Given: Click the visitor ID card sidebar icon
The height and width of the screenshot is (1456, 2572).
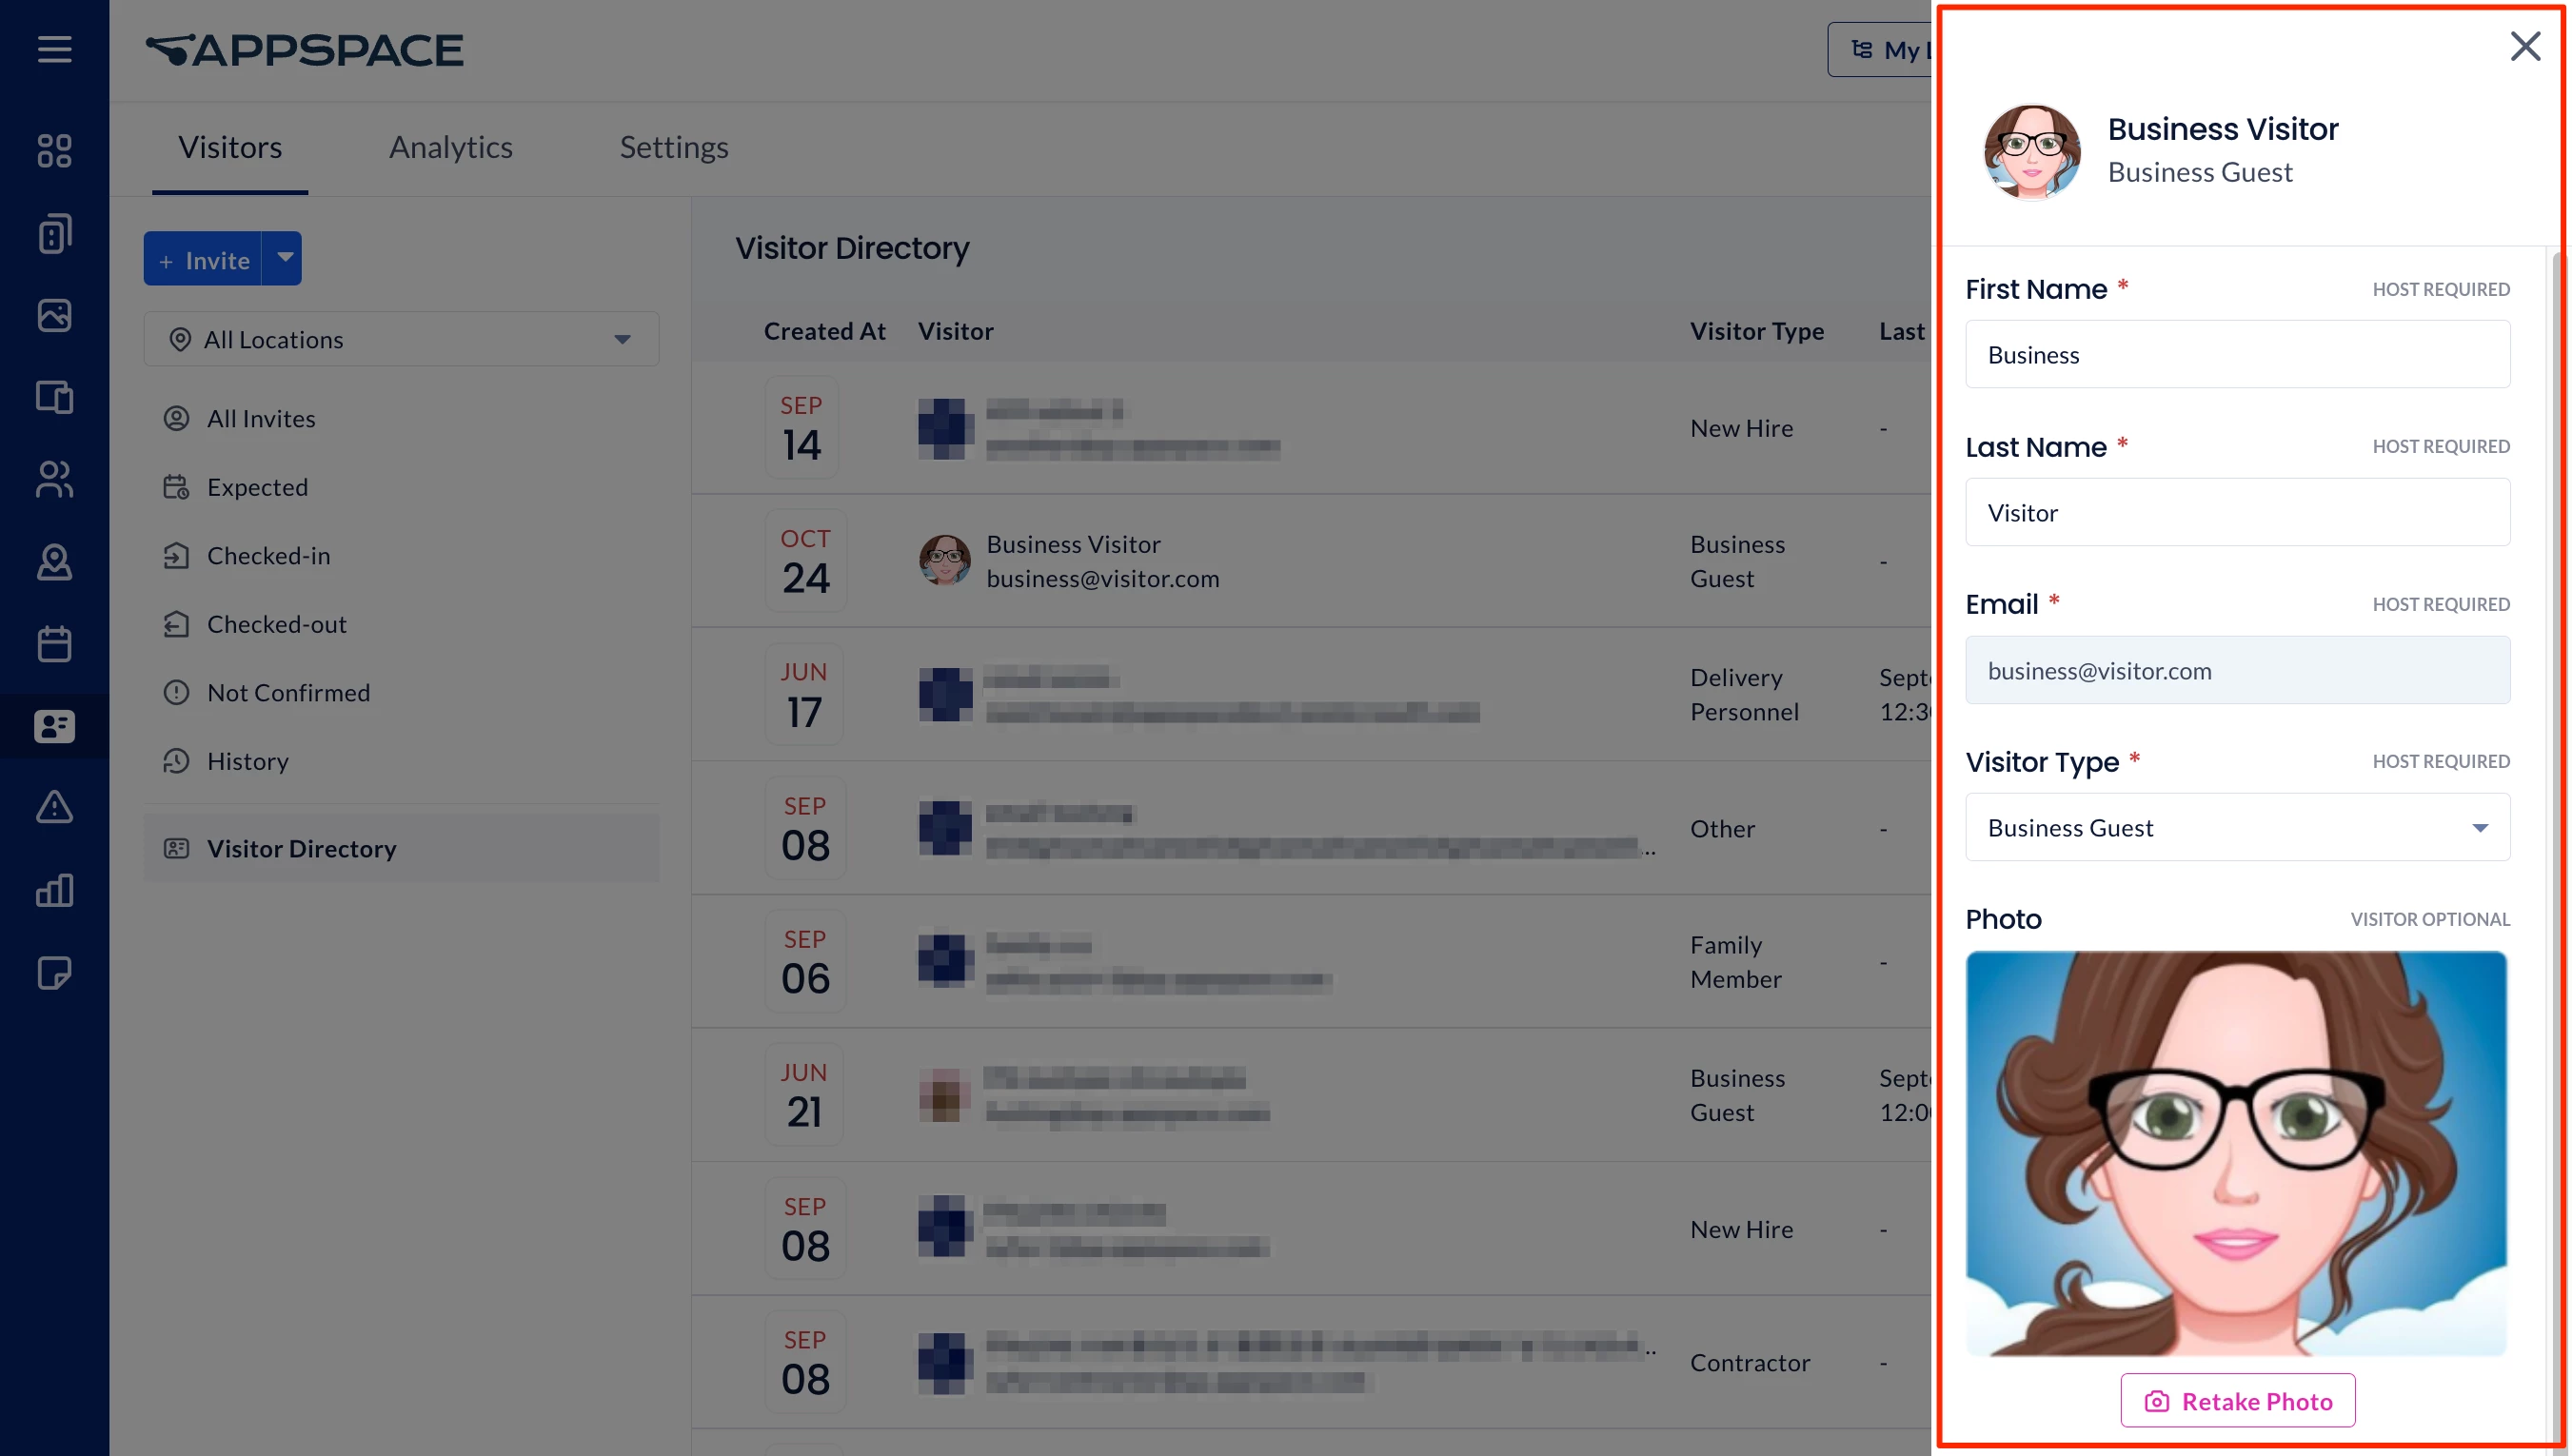Looking at the screenshot, I should tap(54, 726).
